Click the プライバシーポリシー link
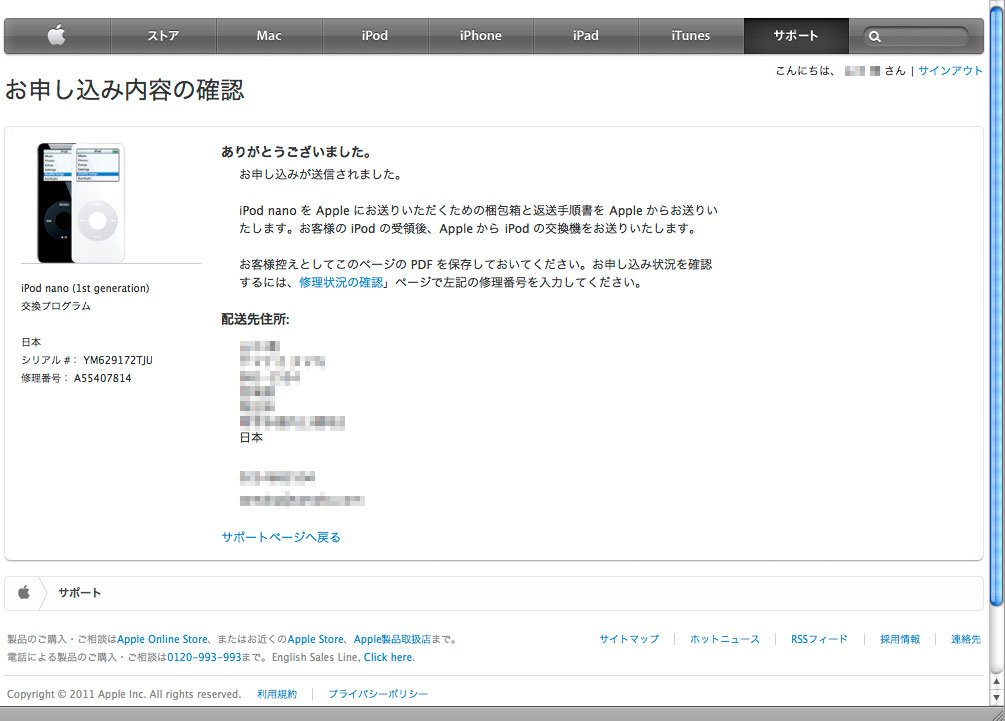The width and height of the screenshot is (1005, 721). click(x=378, y=694)
